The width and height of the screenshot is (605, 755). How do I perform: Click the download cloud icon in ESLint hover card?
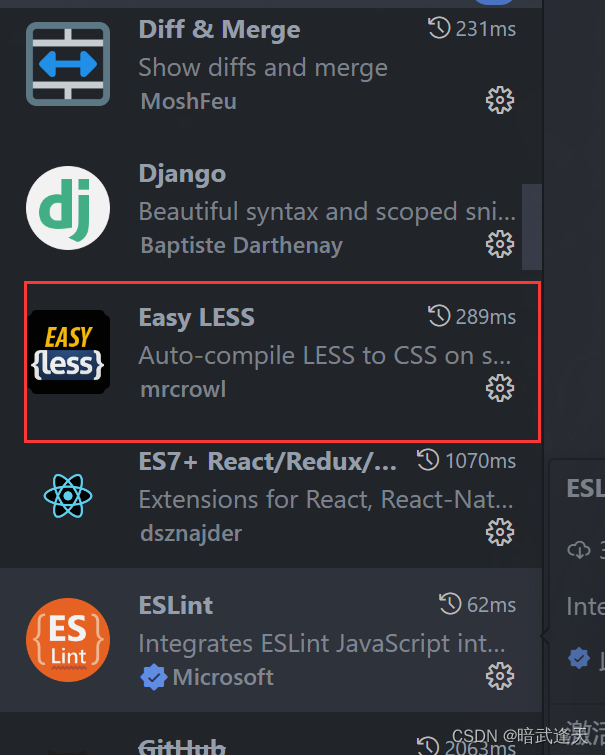point(579,549)
